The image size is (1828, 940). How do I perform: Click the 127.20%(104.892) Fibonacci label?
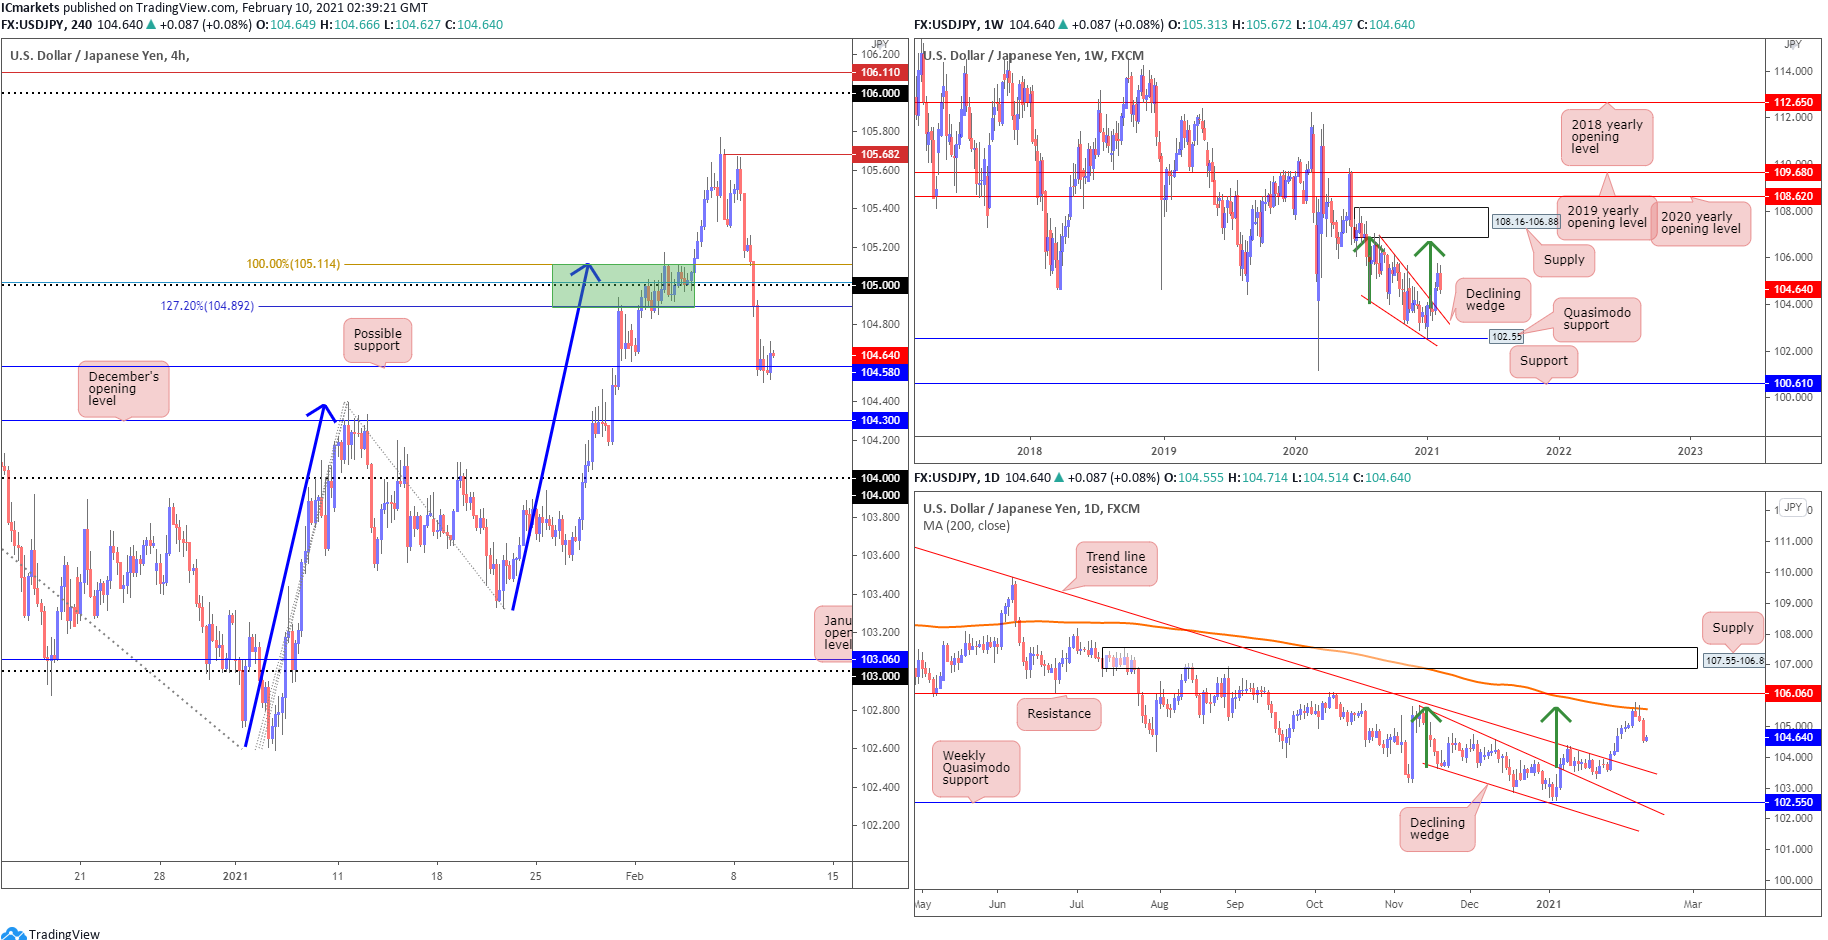(x=207, y=306)
